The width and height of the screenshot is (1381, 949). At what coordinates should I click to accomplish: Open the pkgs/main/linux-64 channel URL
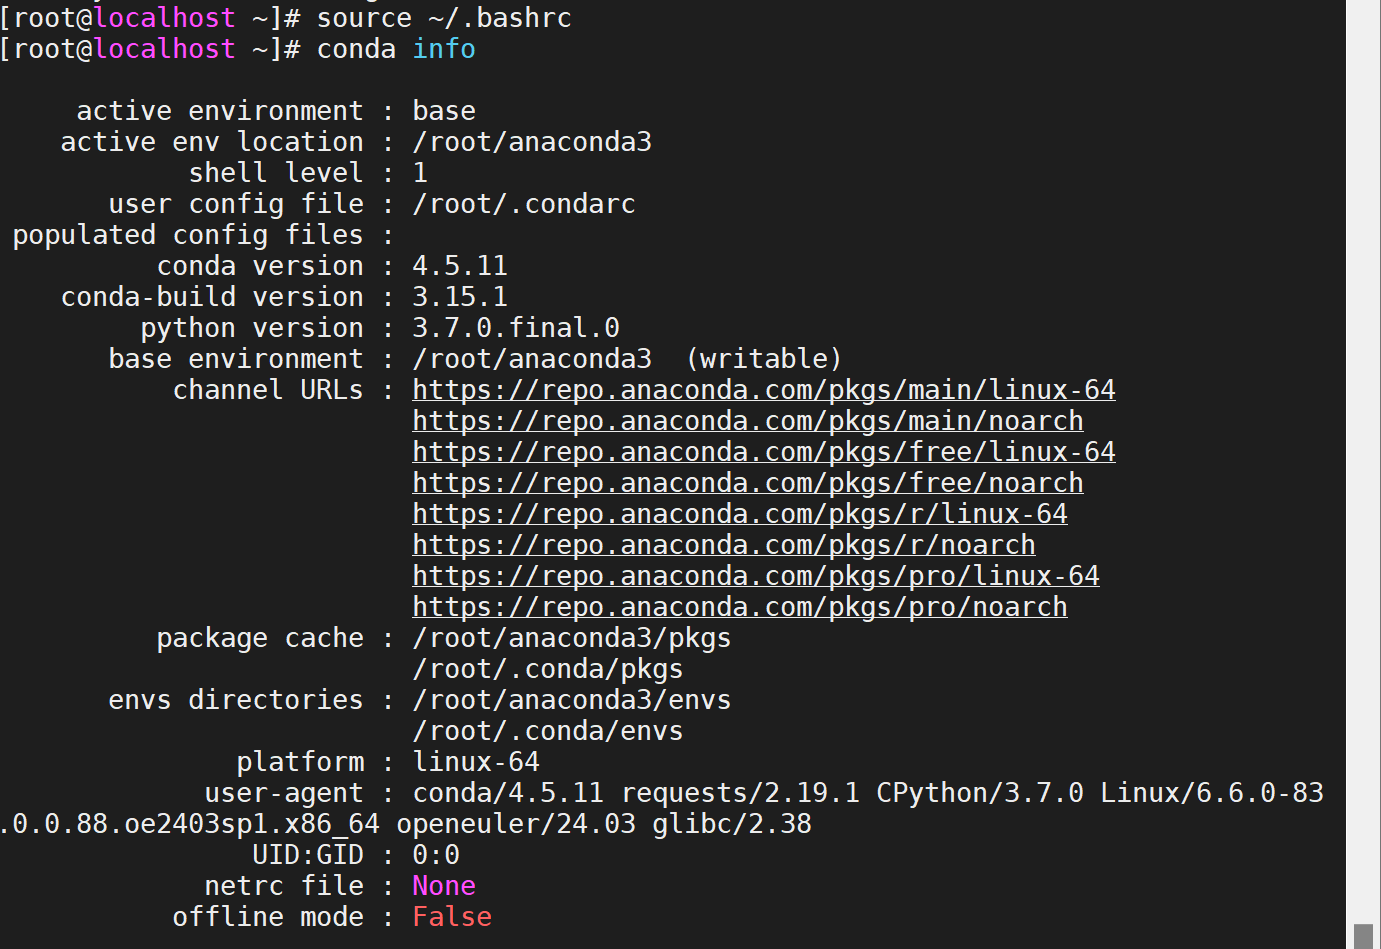tap(763, 390)
